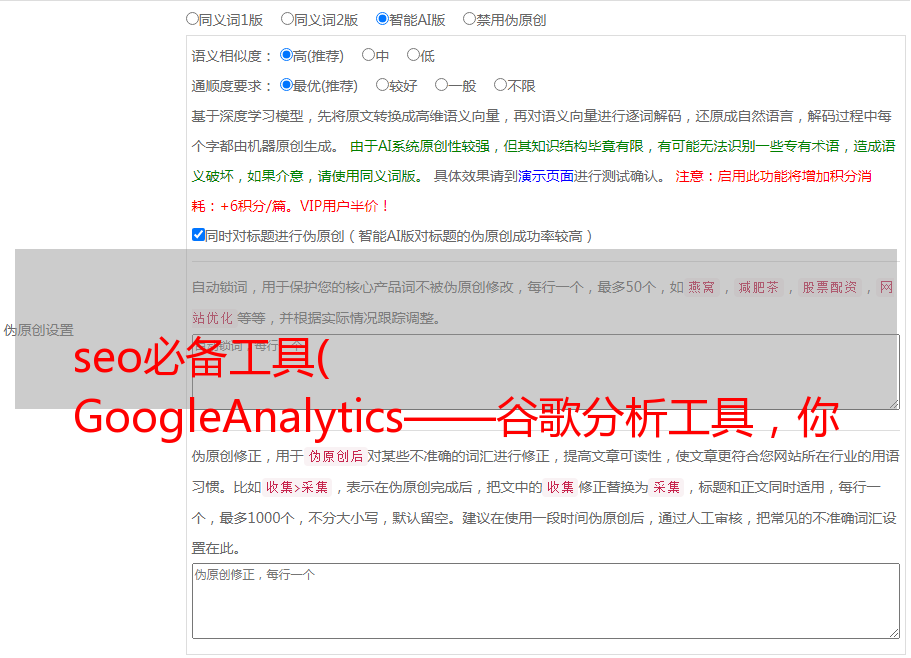Select the 智能AI版 radio option
Viewport: 911px width, 658px height.
pyautogui.click(x=382, y=19)
